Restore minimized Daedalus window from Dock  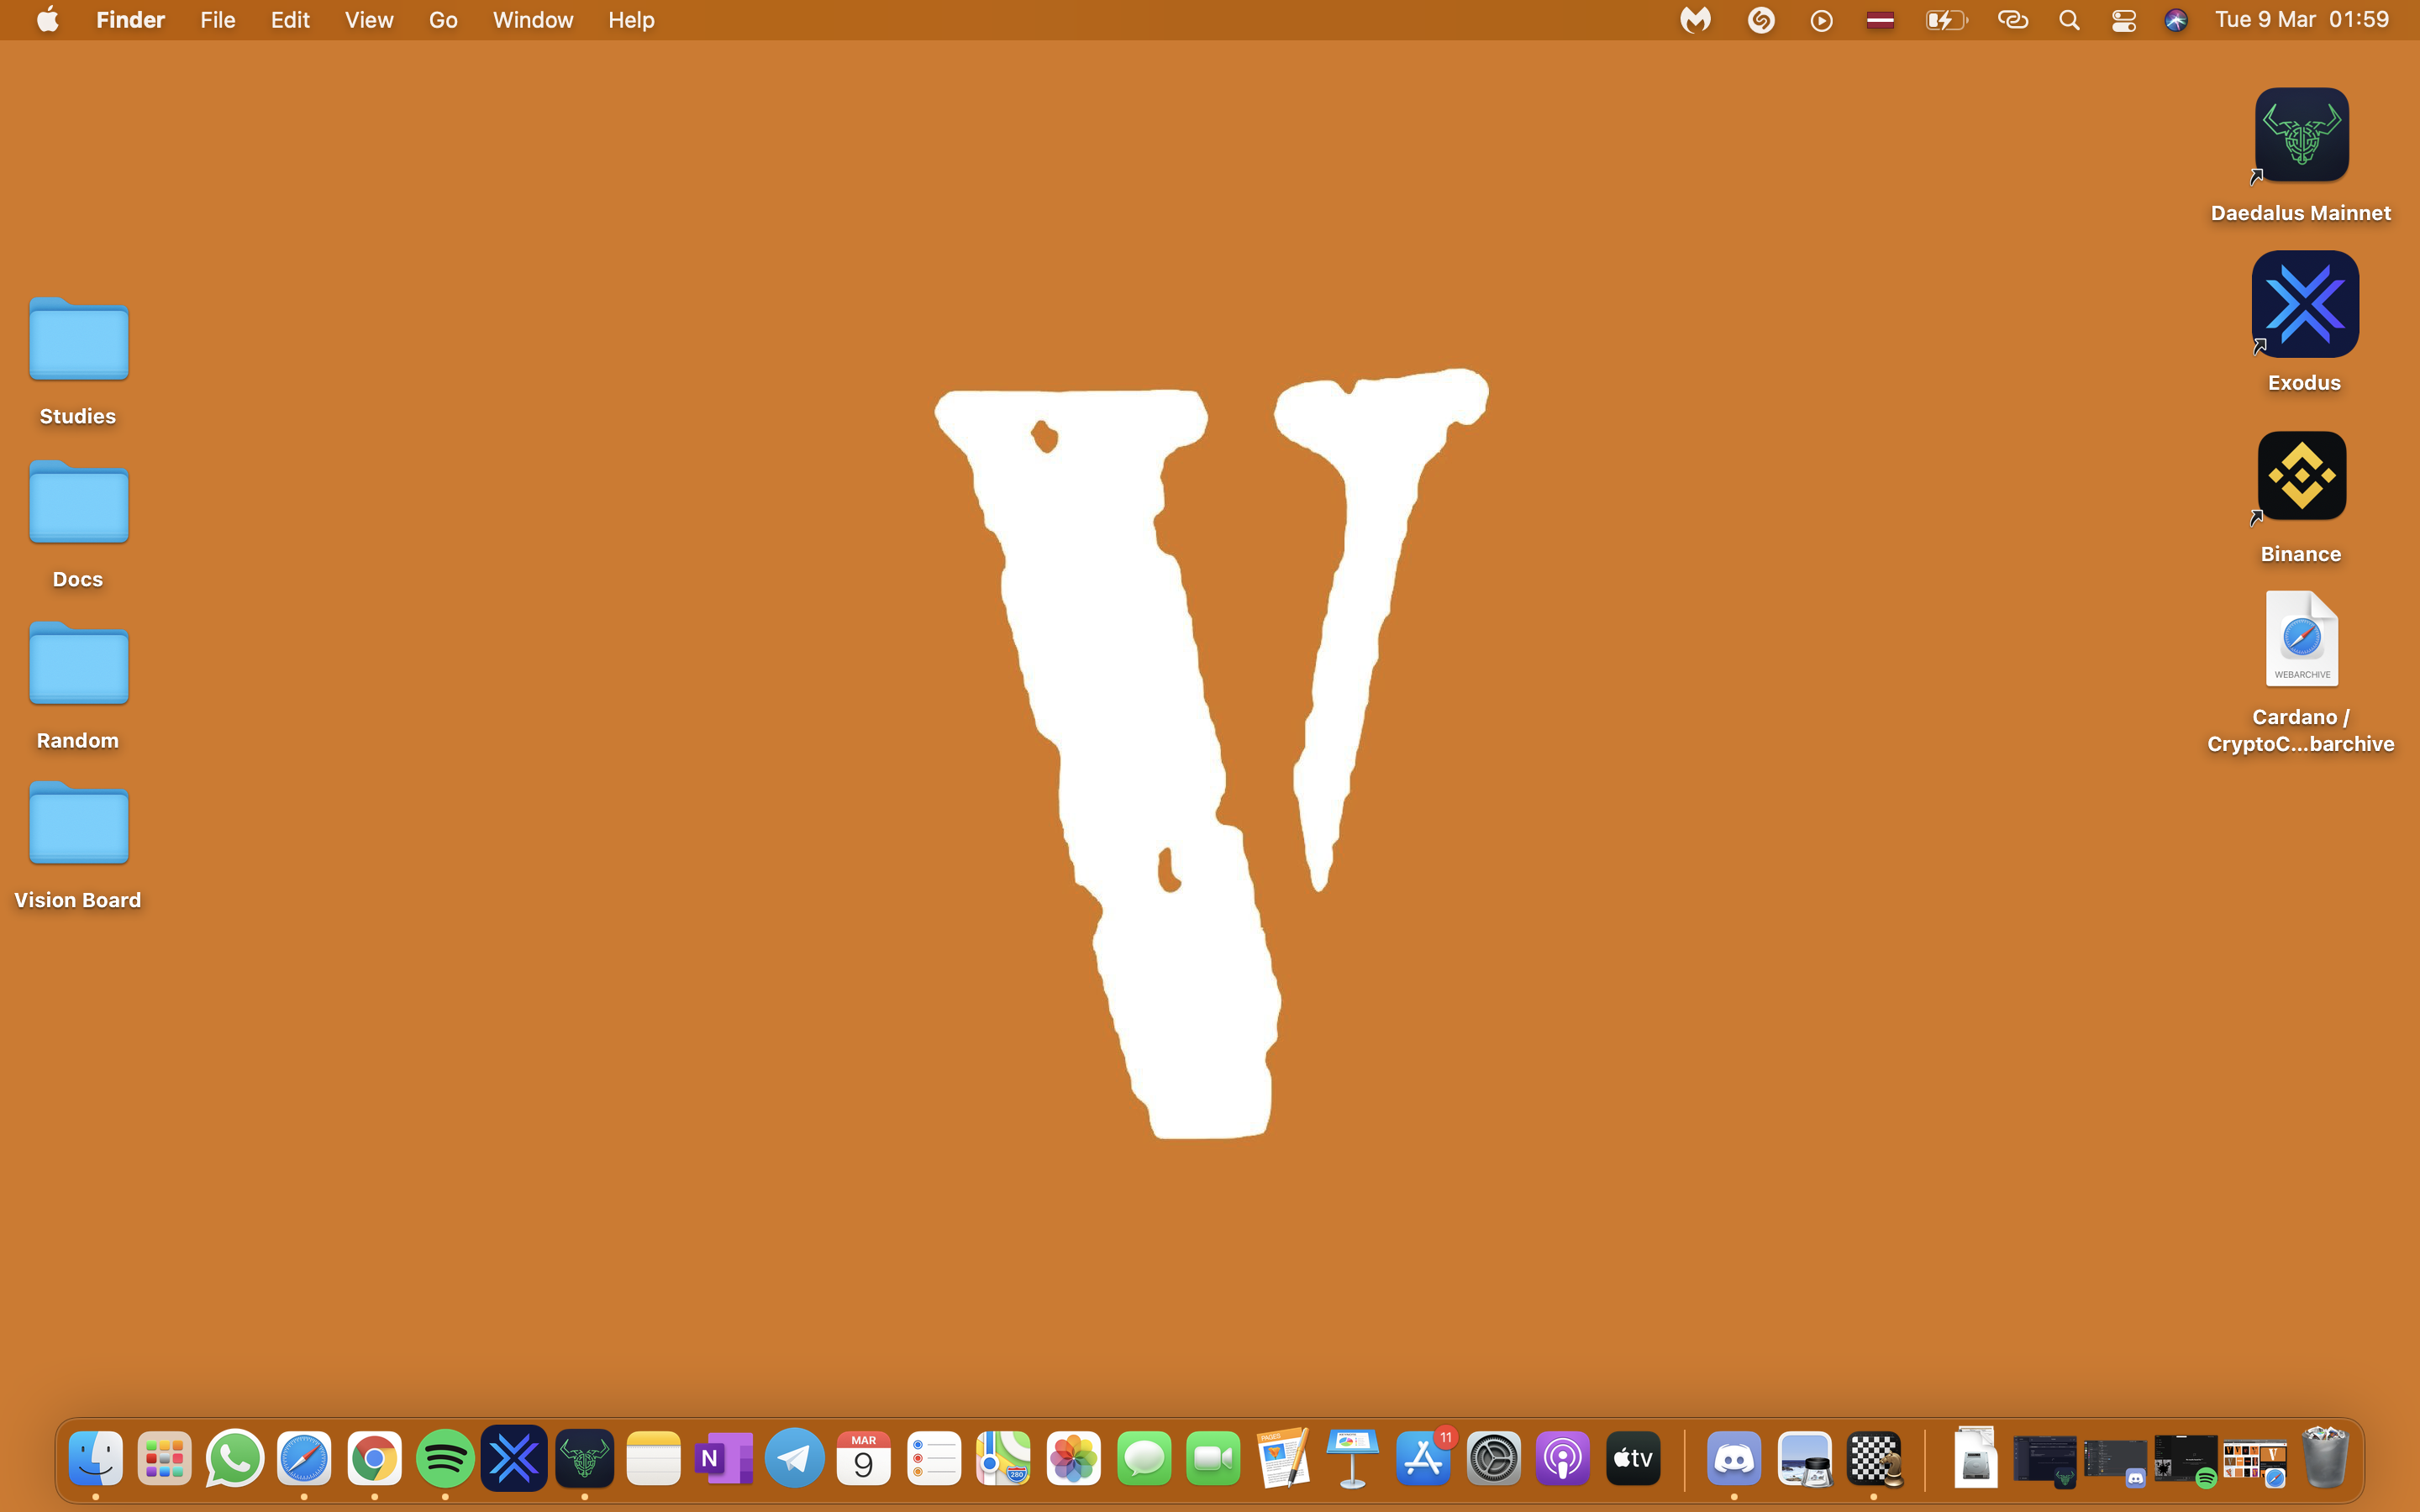tap(2045, 1461)
